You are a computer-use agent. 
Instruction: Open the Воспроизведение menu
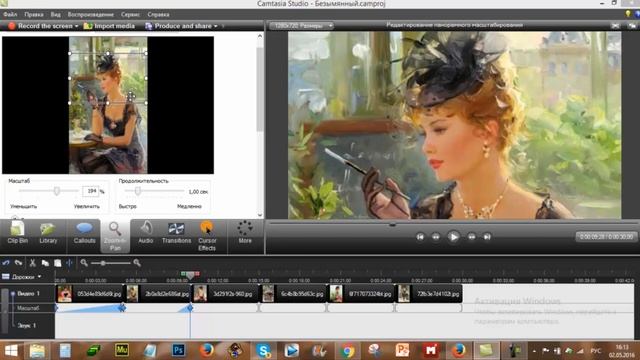click(91, 14)
